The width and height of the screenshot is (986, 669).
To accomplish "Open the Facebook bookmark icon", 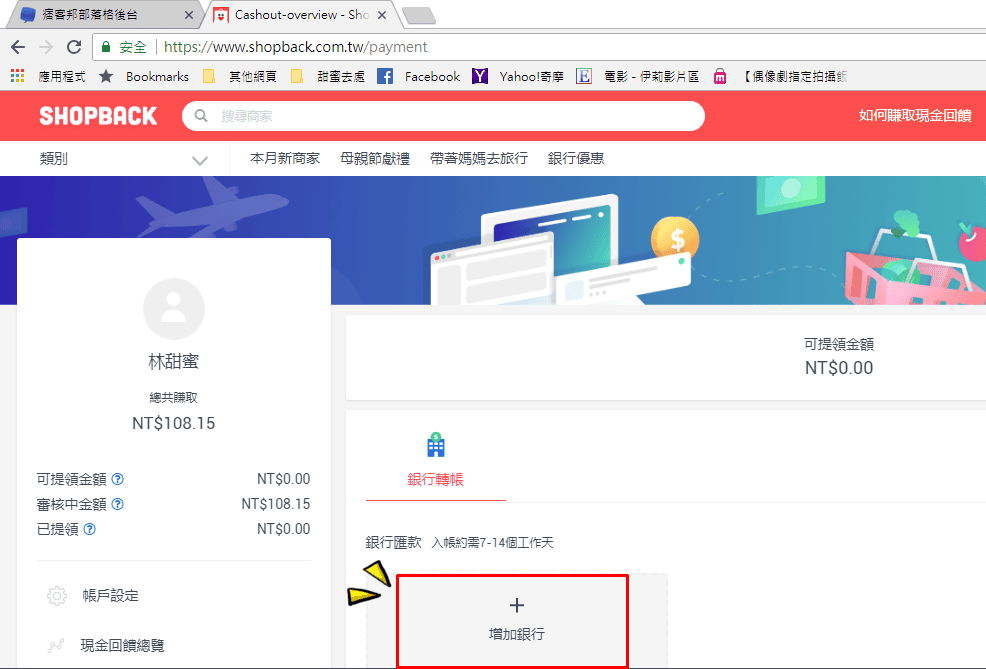I will pyautogui.click(x=385, y=76).
